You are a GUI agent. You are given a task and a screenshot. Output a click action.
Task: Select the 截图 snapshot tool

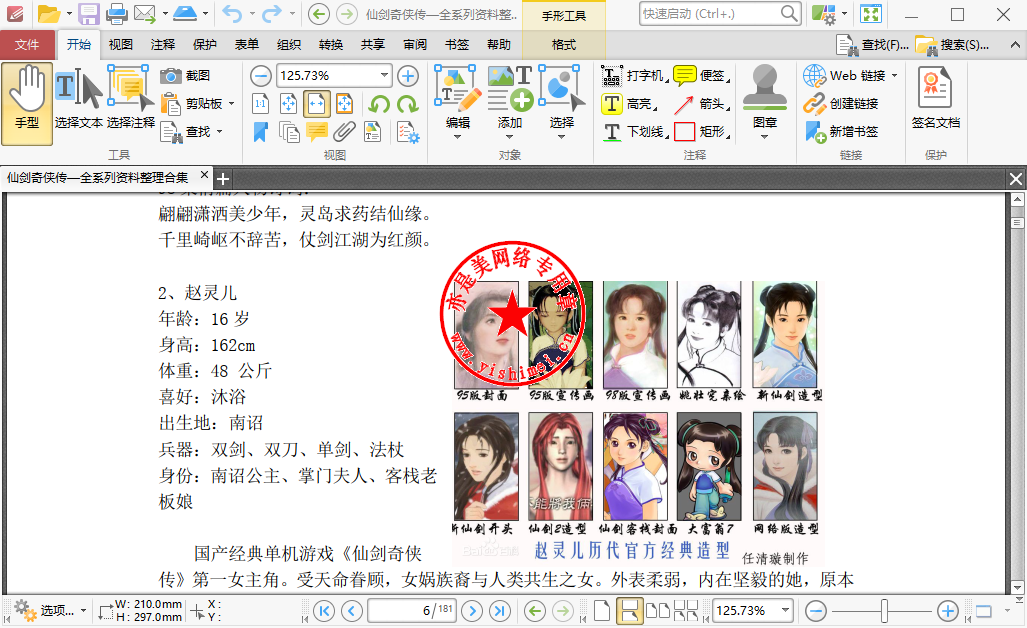[x=185, y=76]
